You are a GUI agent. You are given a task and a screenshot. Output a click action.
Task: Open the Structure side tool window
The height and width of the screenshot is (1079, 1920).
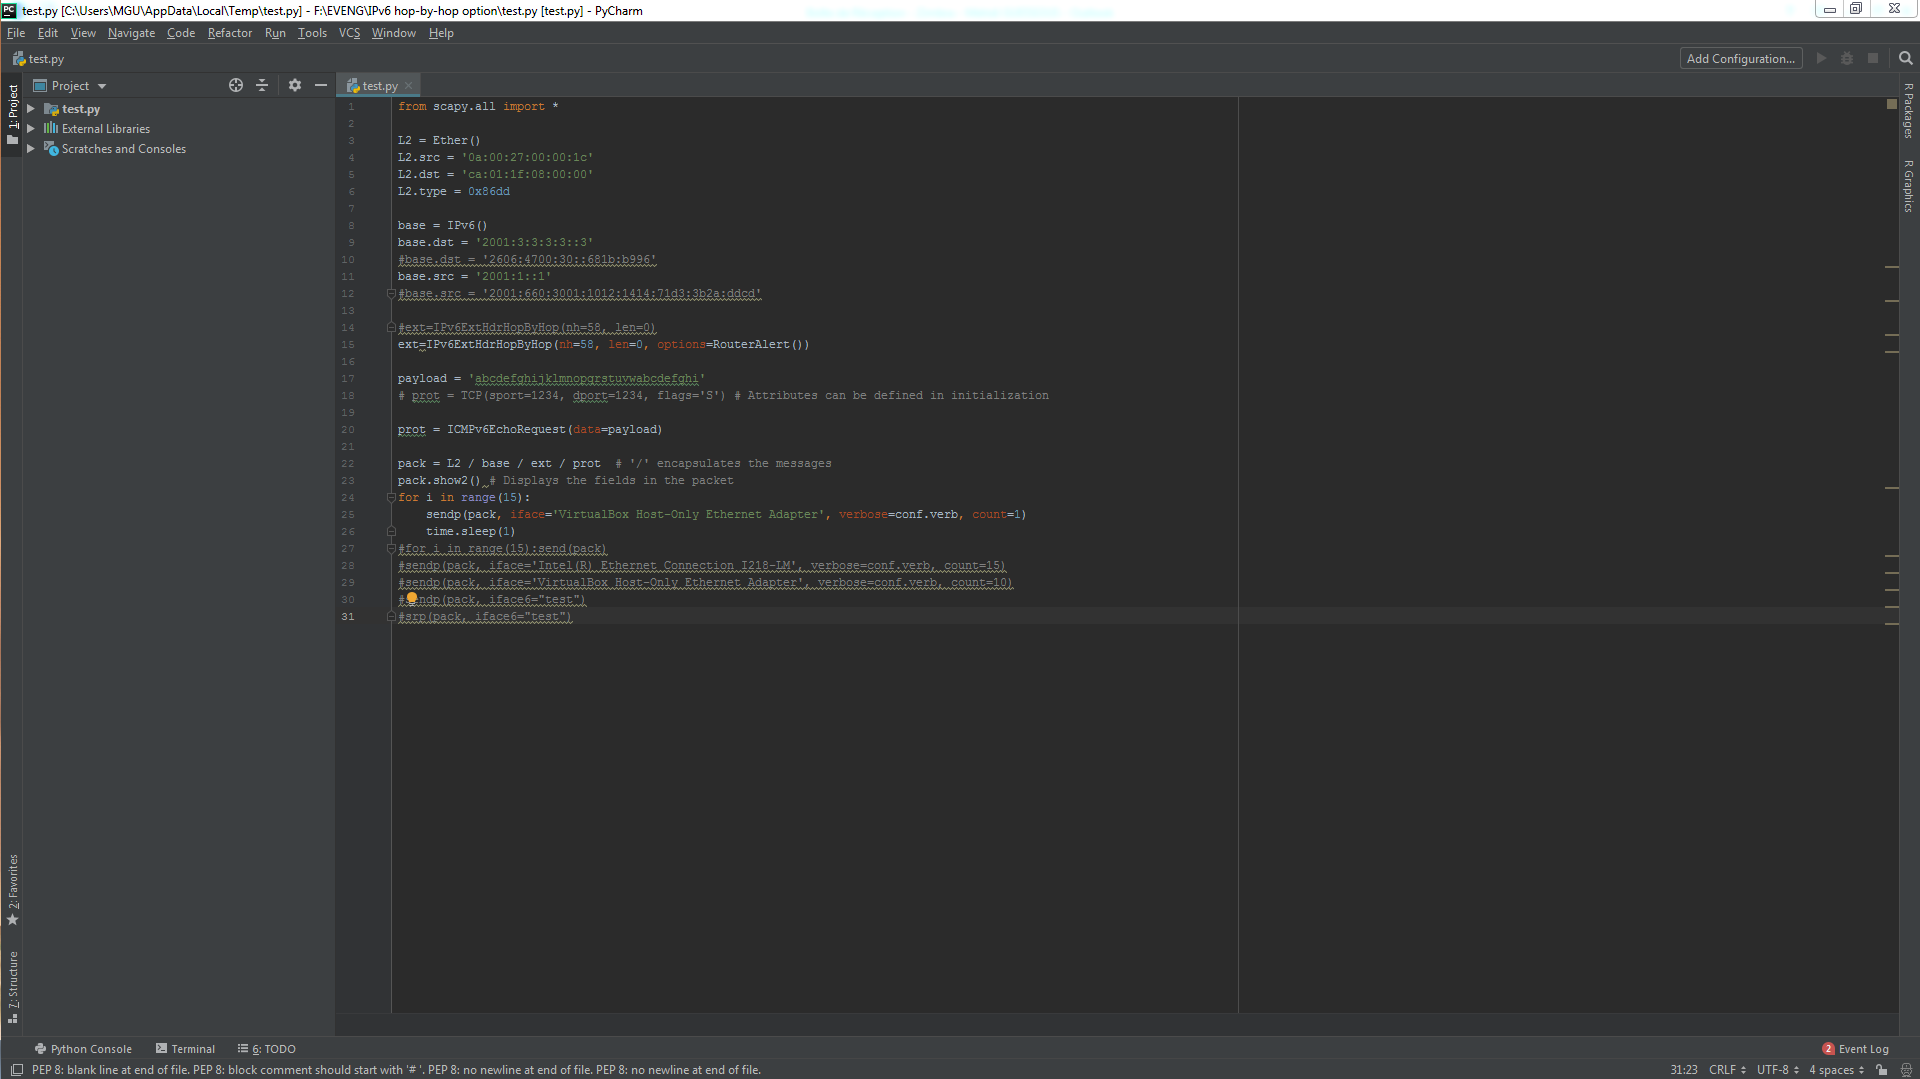click(x=13, y=987)
